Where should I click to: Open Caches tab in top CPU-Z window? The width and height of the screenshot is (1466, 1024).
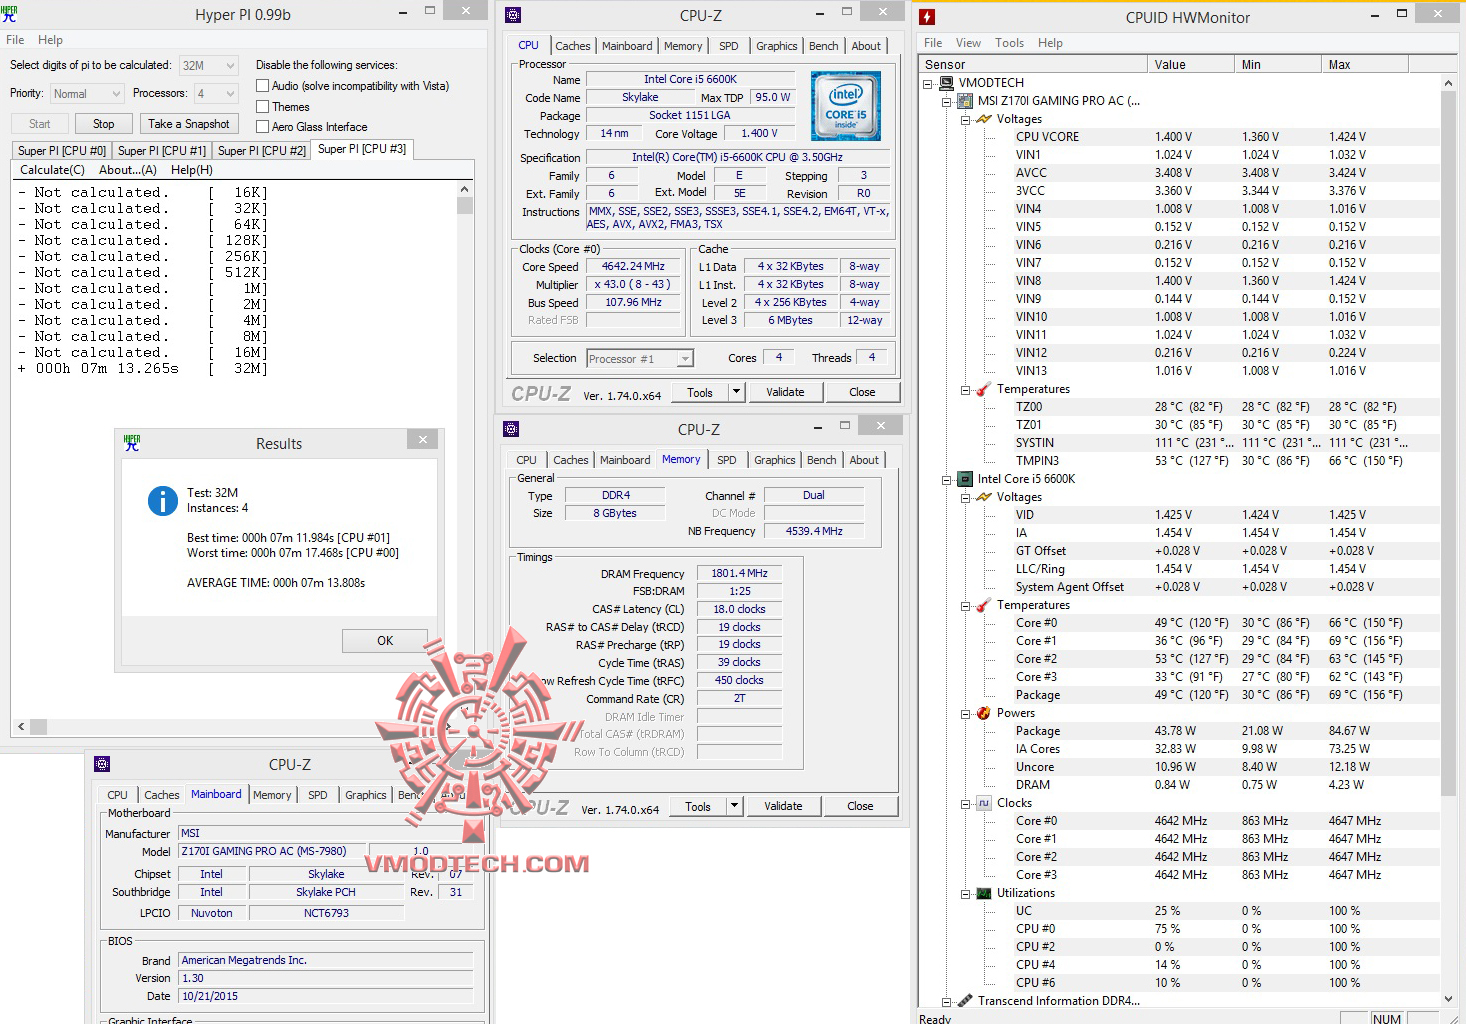573,46
